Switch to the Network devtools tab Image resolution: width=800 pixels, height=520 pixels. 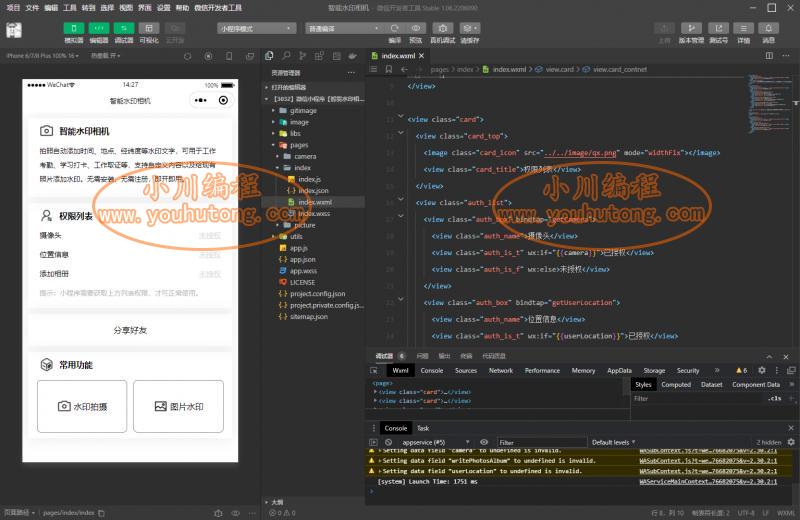tap(501, 370)
